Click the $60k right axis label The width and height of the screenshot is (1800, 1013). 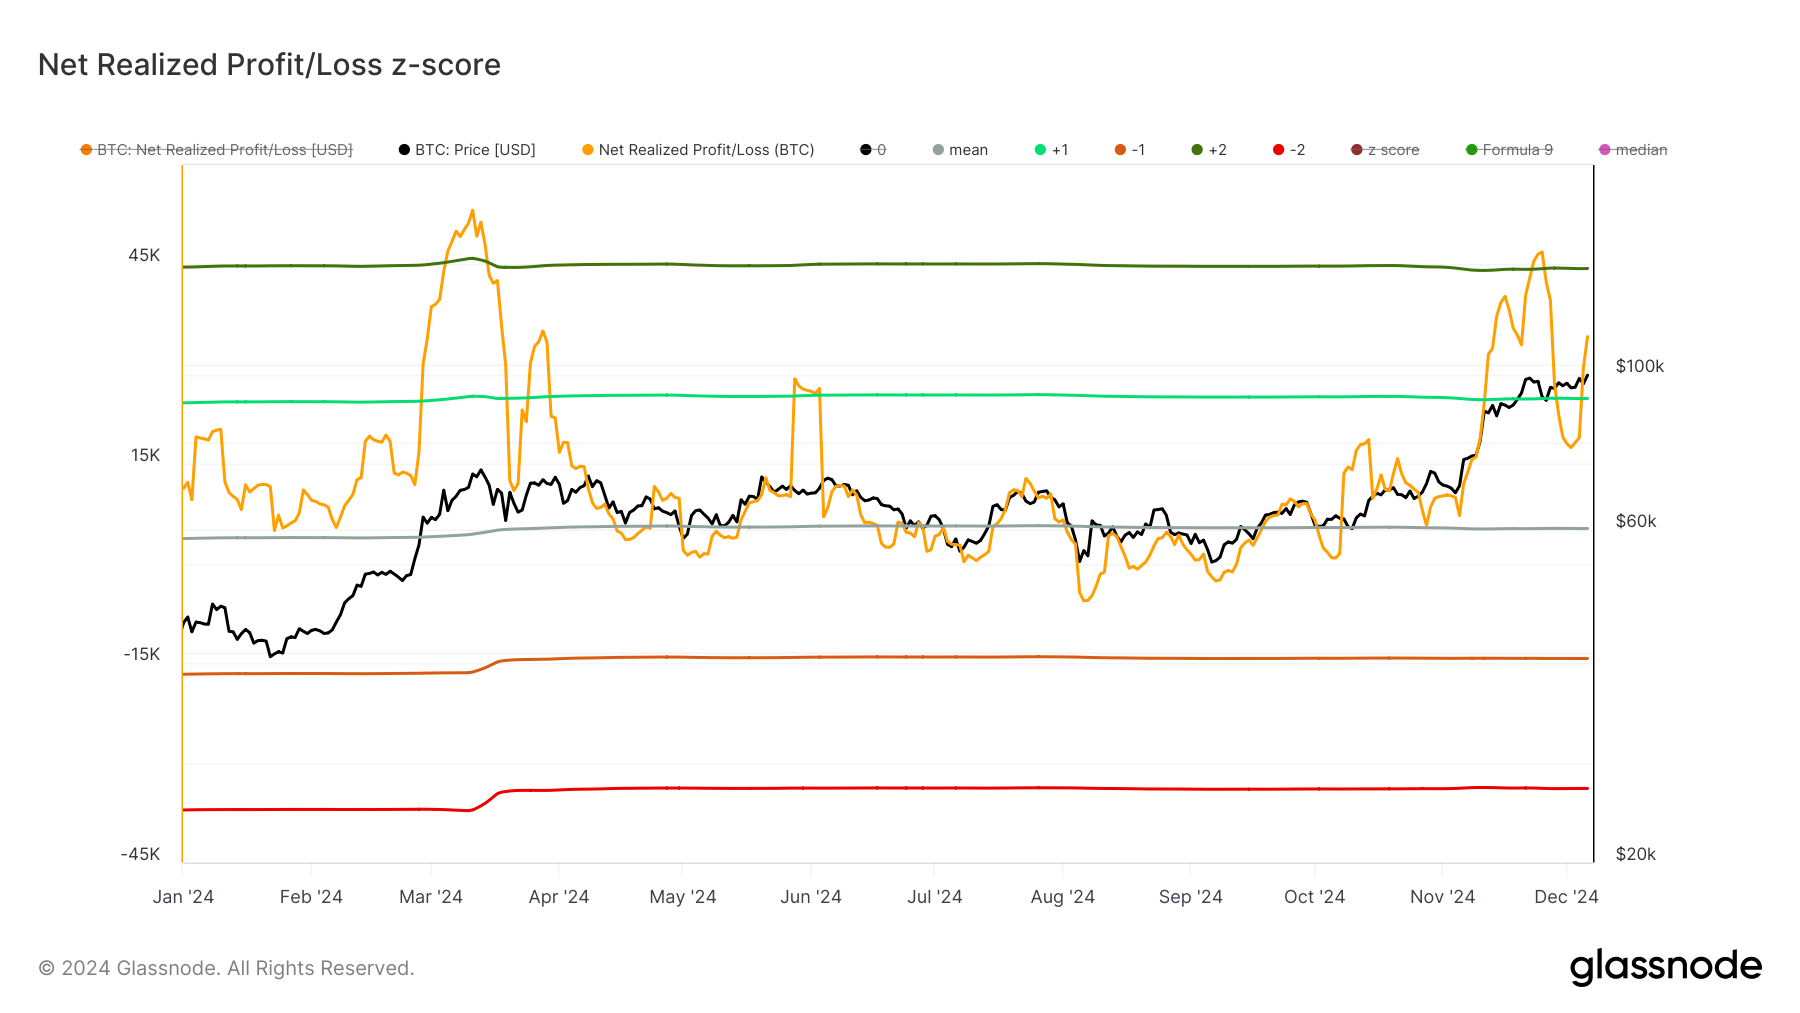pos(1636,521)
